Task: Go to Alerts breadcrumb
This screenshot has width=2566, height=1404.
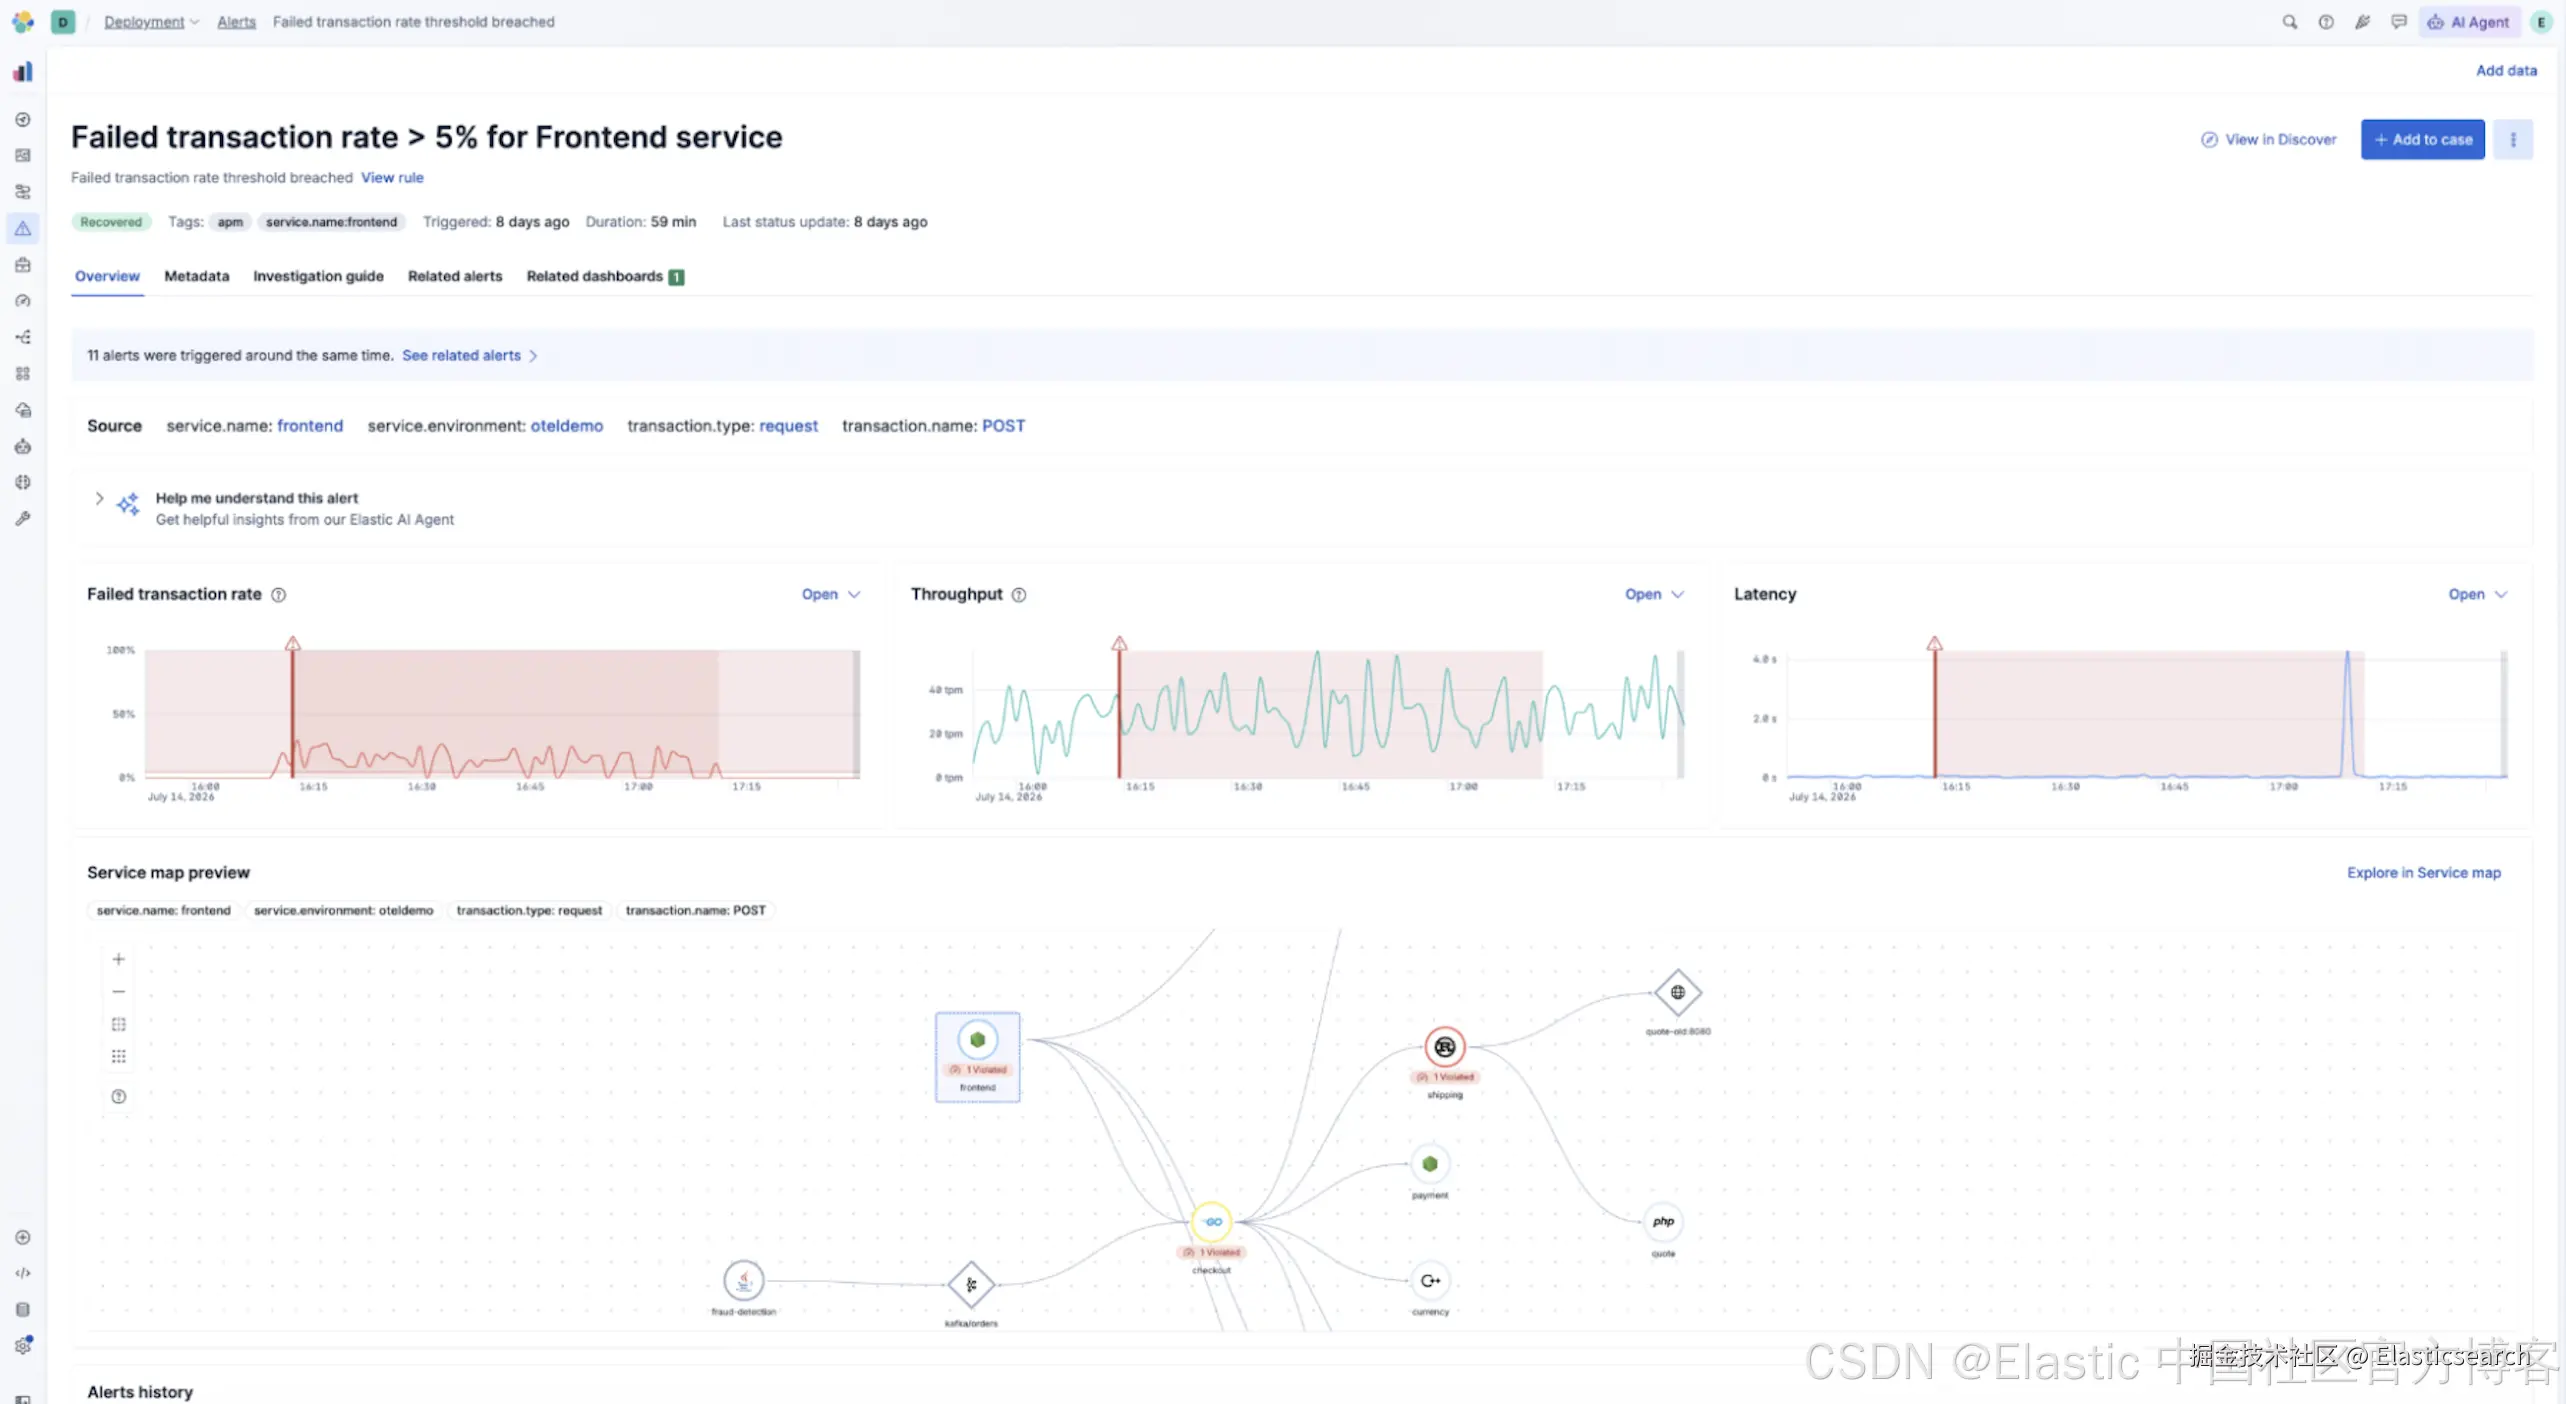Action: [x=236, y=21]
